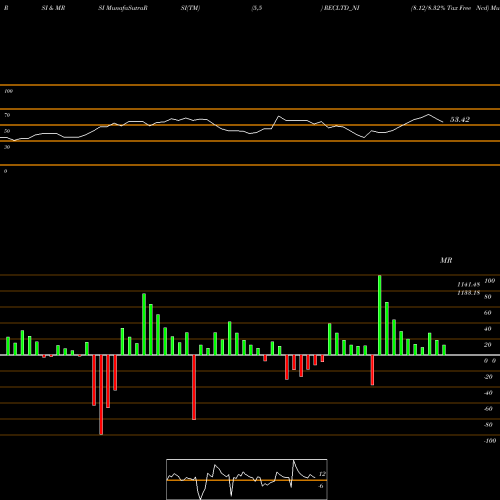Click the mini chart label 12

point(322,474)
